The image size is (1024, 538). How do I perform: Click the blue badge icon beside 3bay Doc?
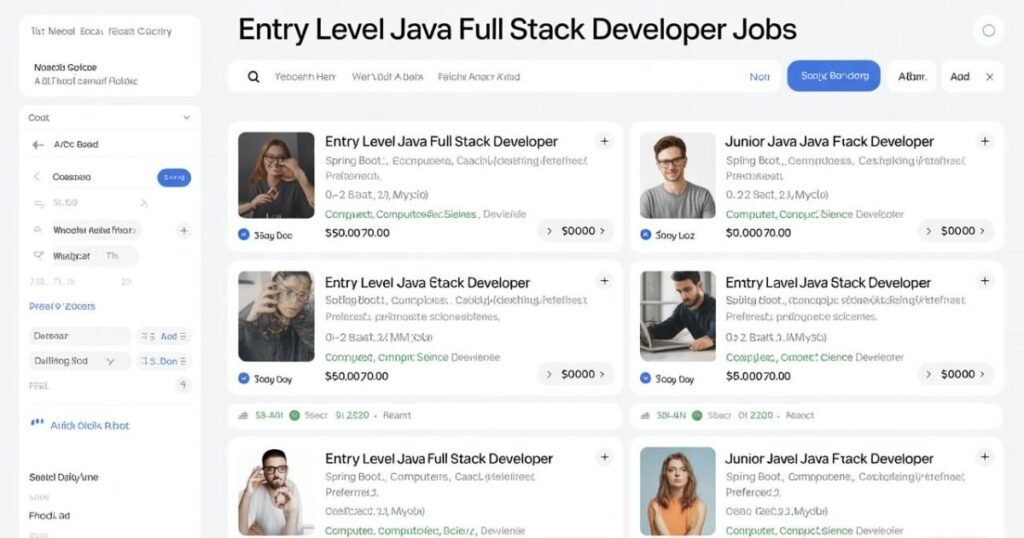point(244,234)
